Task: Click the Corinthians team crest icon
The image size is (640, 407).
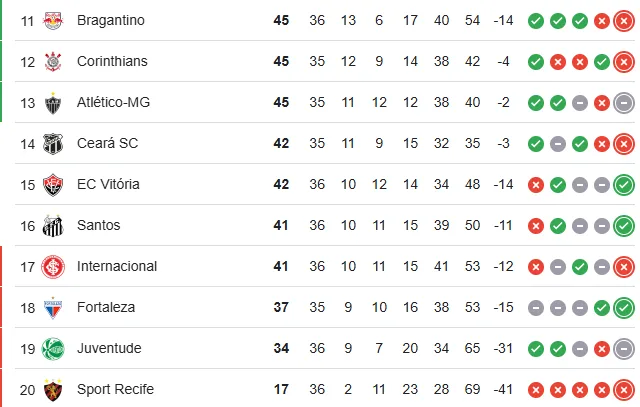Action: tap(53, 61)
